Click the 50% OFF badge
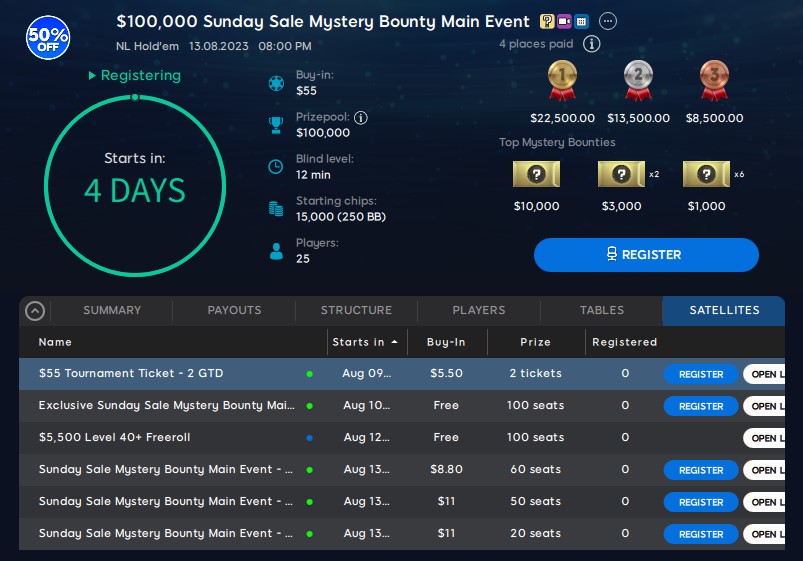 pyautogui.click(x=47, y=38)
